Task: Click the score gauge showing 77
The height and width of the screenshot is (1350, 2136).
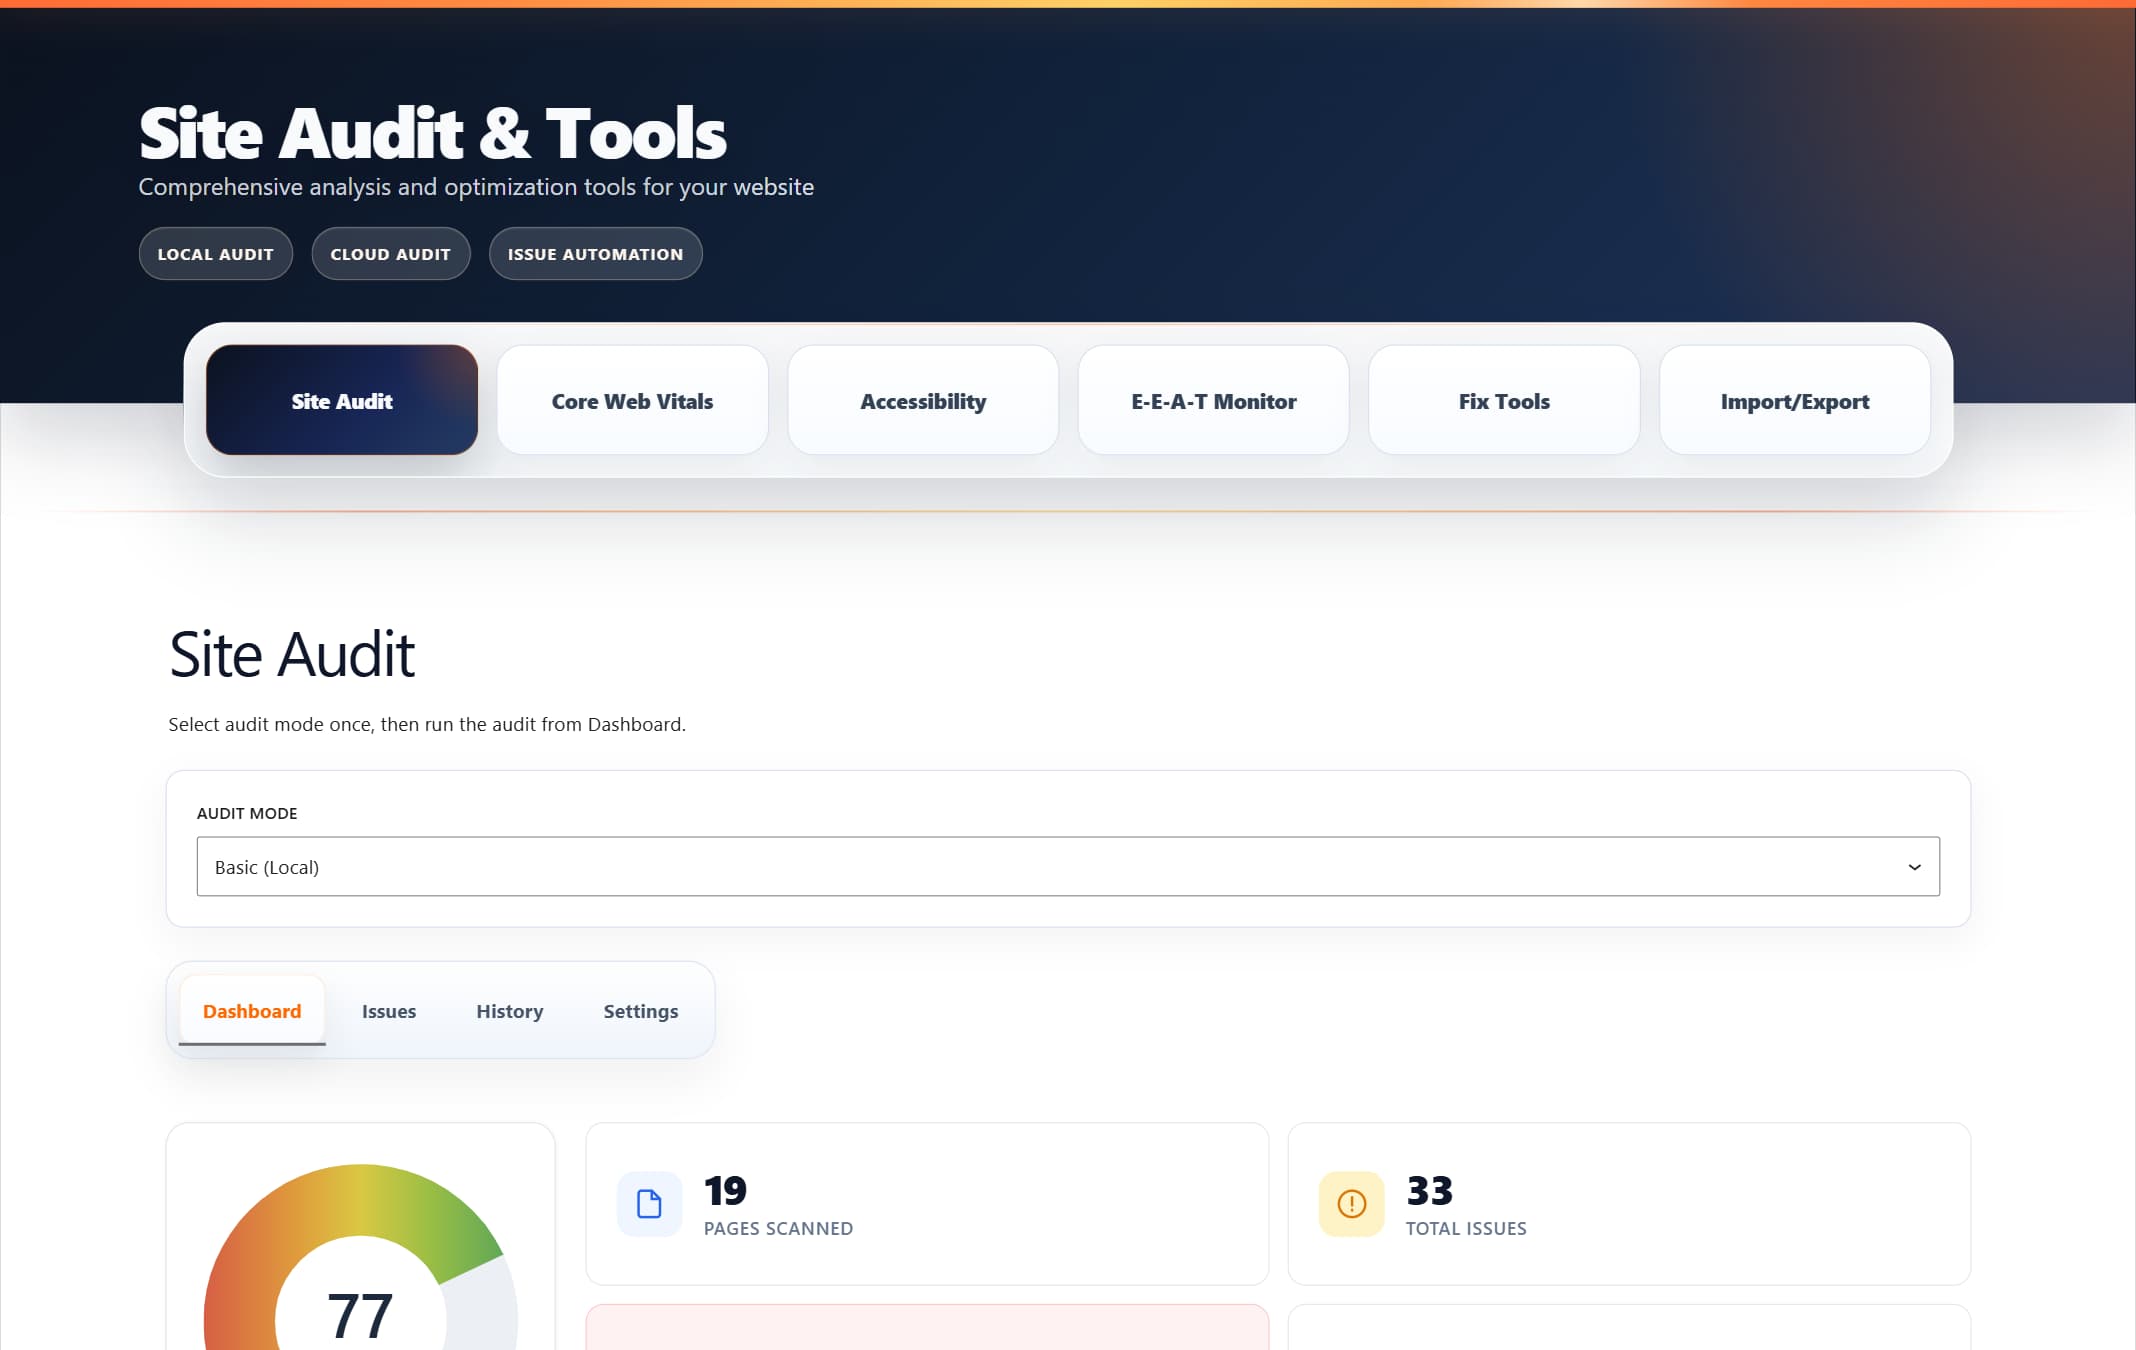Action: pos(361,1258)
